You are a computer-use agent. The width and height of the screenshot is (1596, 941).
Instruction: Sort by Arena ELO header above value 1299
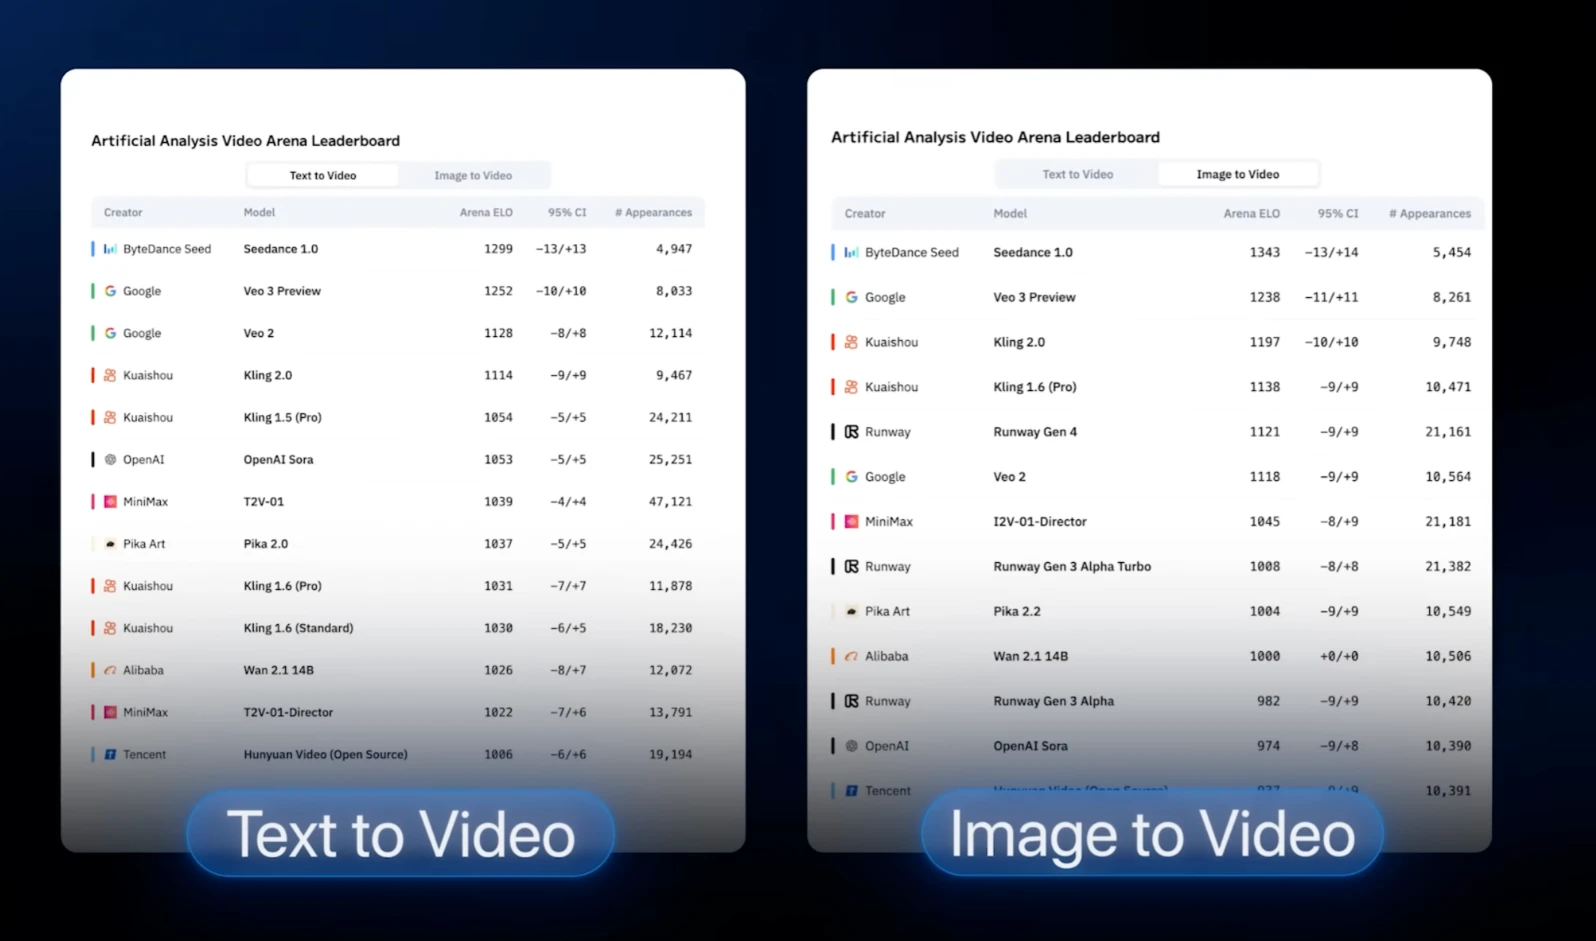(x=486, y=212)
